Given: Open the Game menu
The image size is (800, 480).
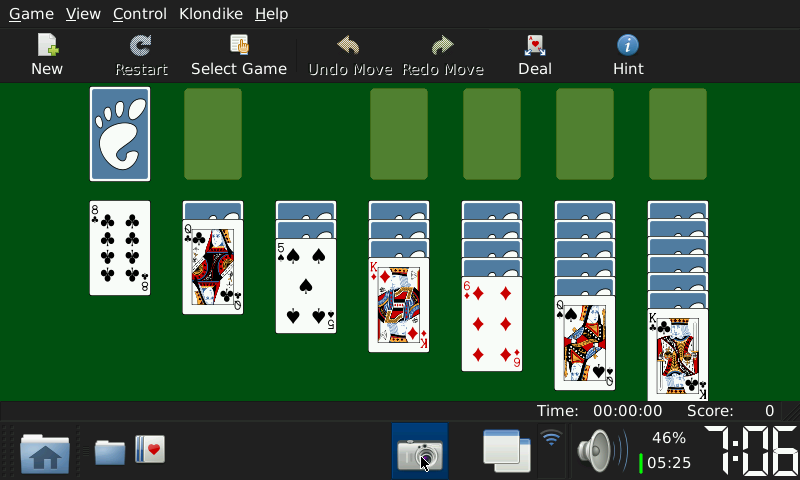Looking at the screenshot, I should coord(31,14).
